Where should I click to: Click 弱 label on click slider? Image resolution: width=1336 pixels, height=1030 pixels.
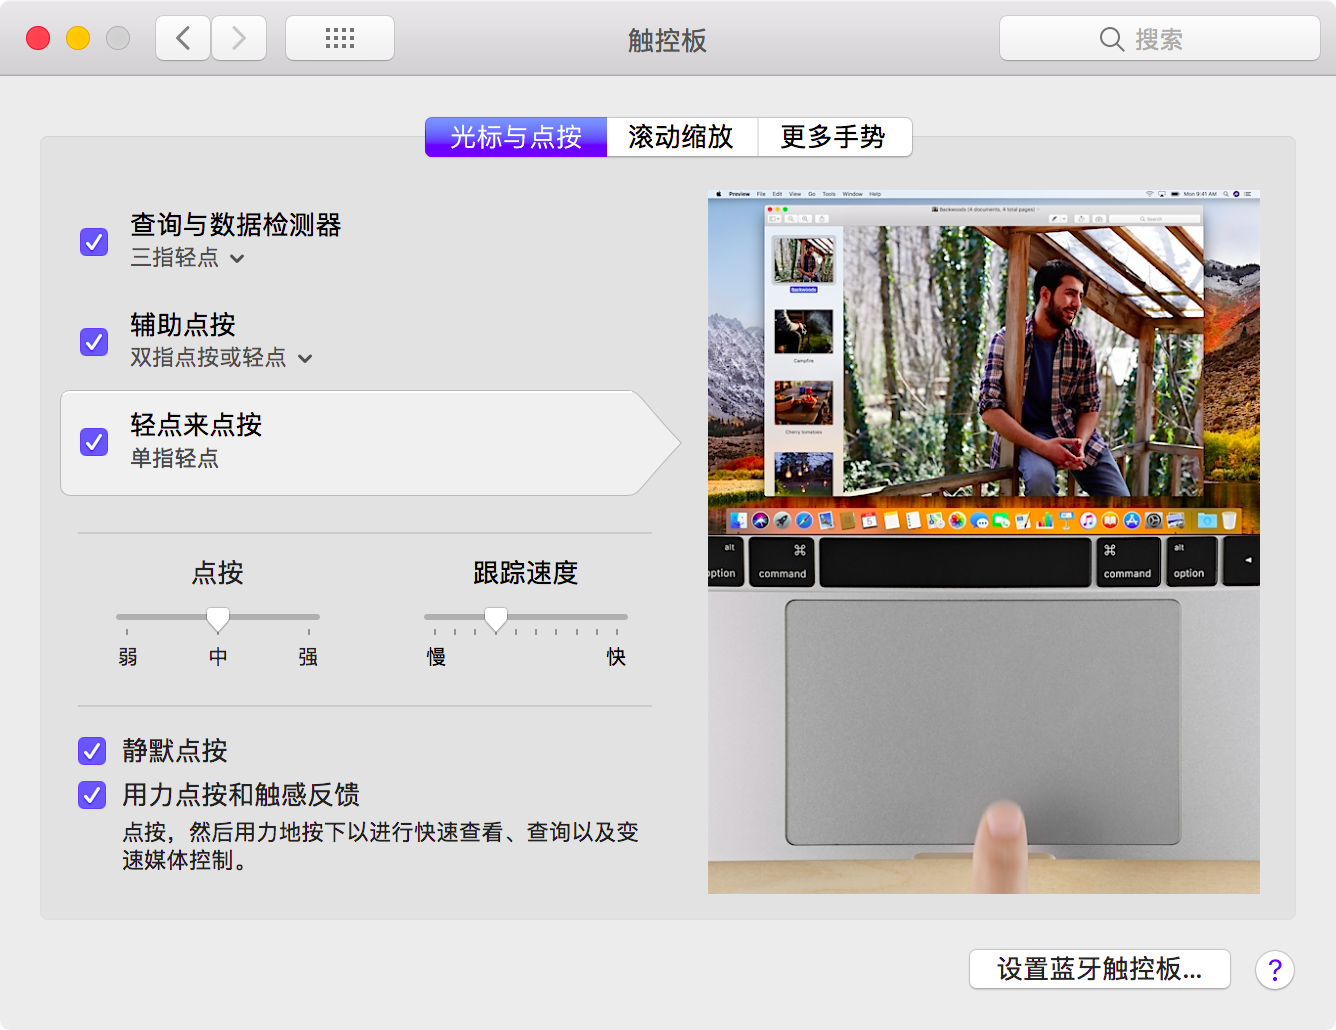pyautogui.click(x=128, y=657)
